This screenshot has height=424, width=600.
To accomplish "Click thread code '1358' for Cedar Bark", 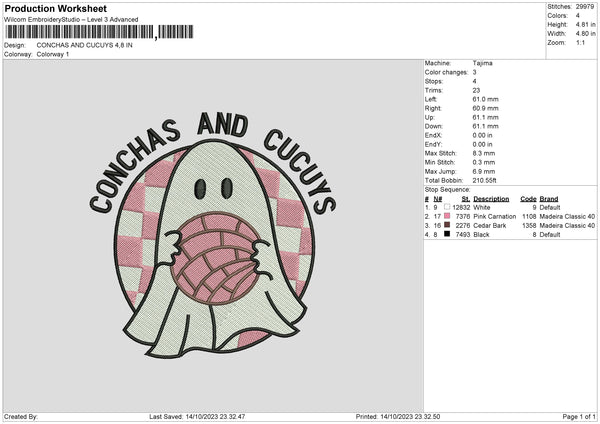I will tap(529, 226).
